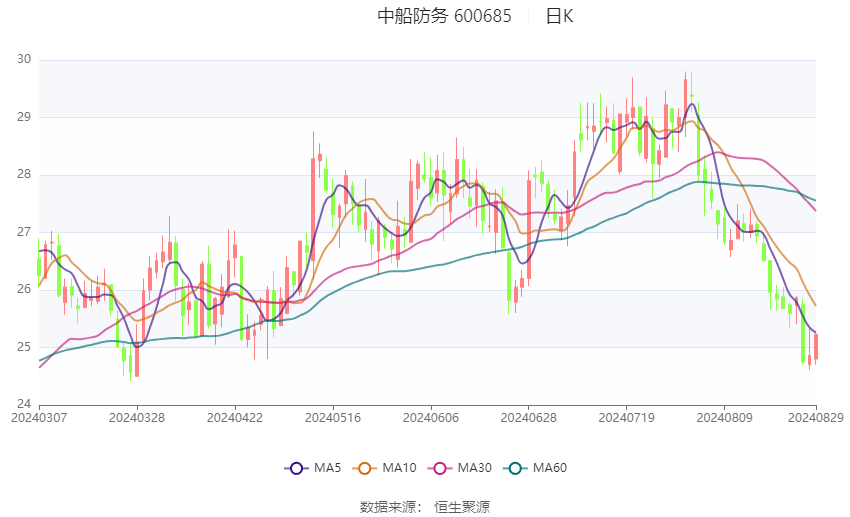Click y-axis price label 27
This screenshot has height=517, width=850.
pos(24,232)
